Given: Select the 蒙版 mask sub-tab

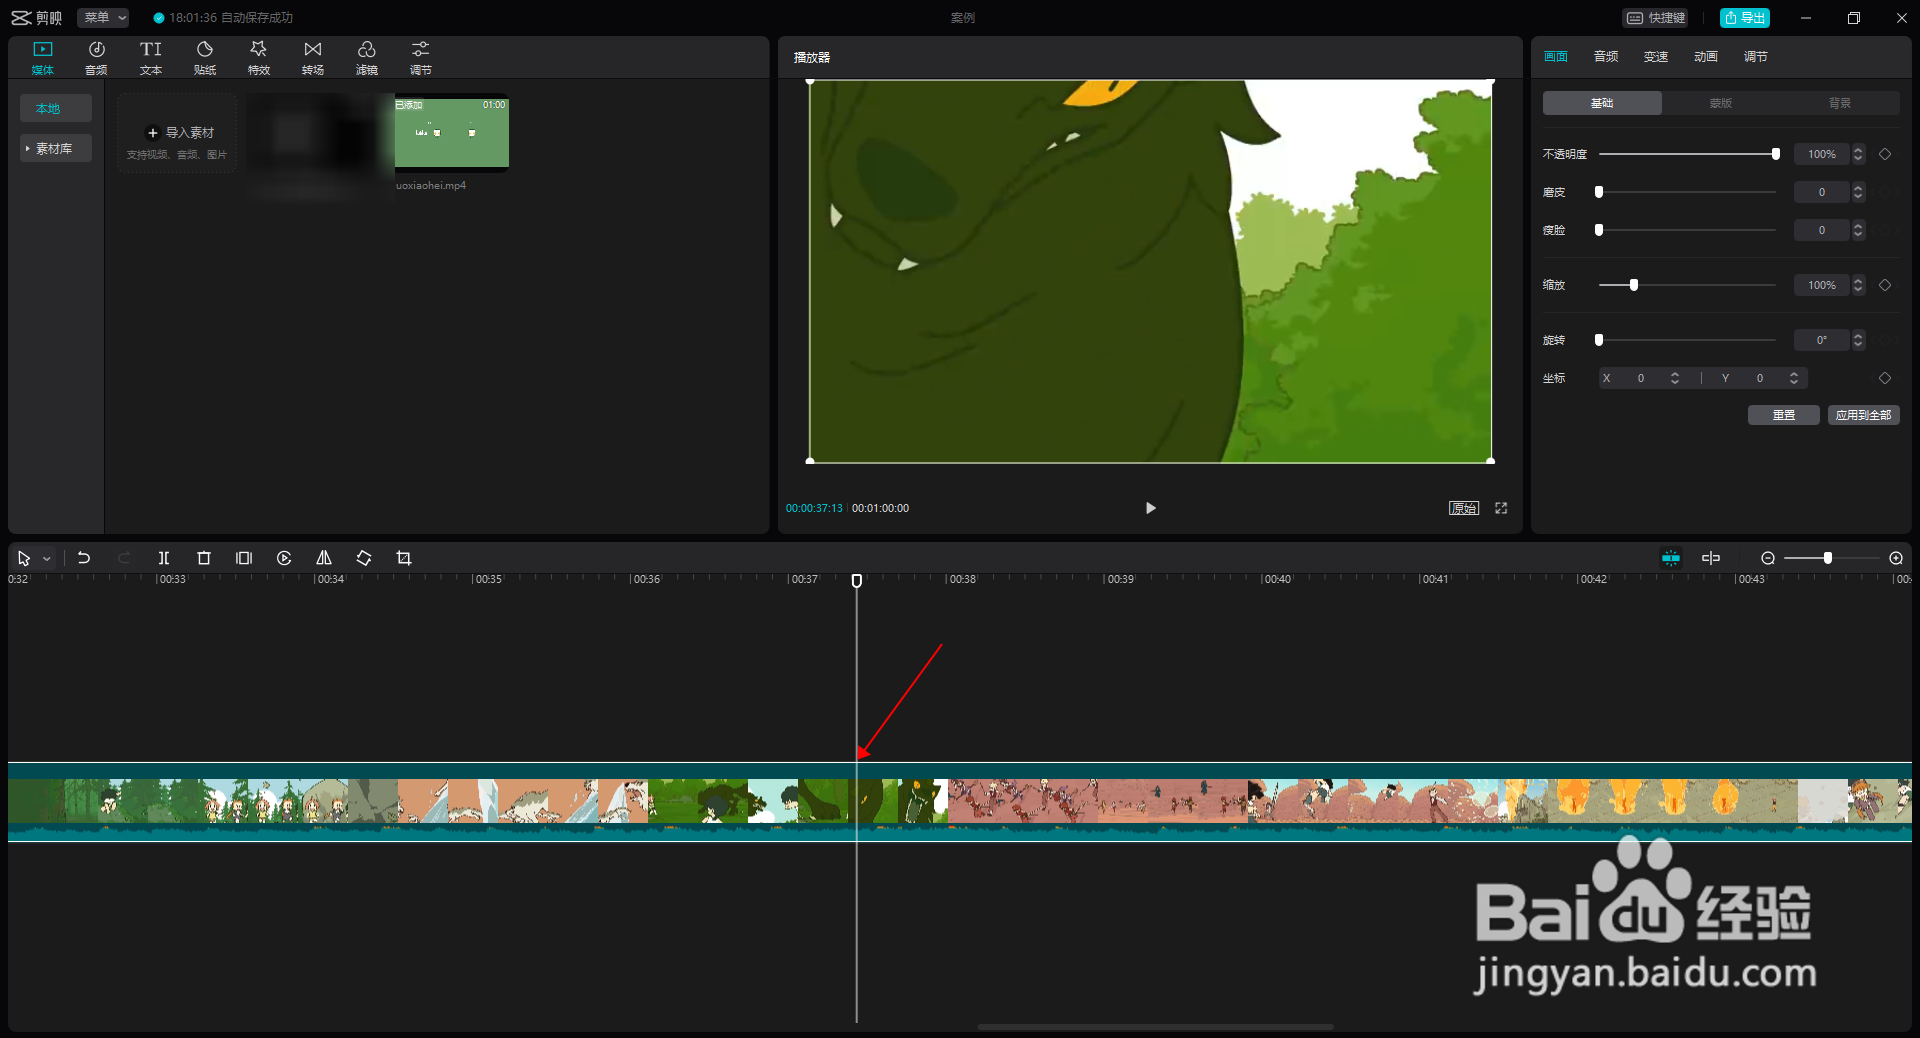Looking at the screenshot, I should click(x=1721, y=103).
